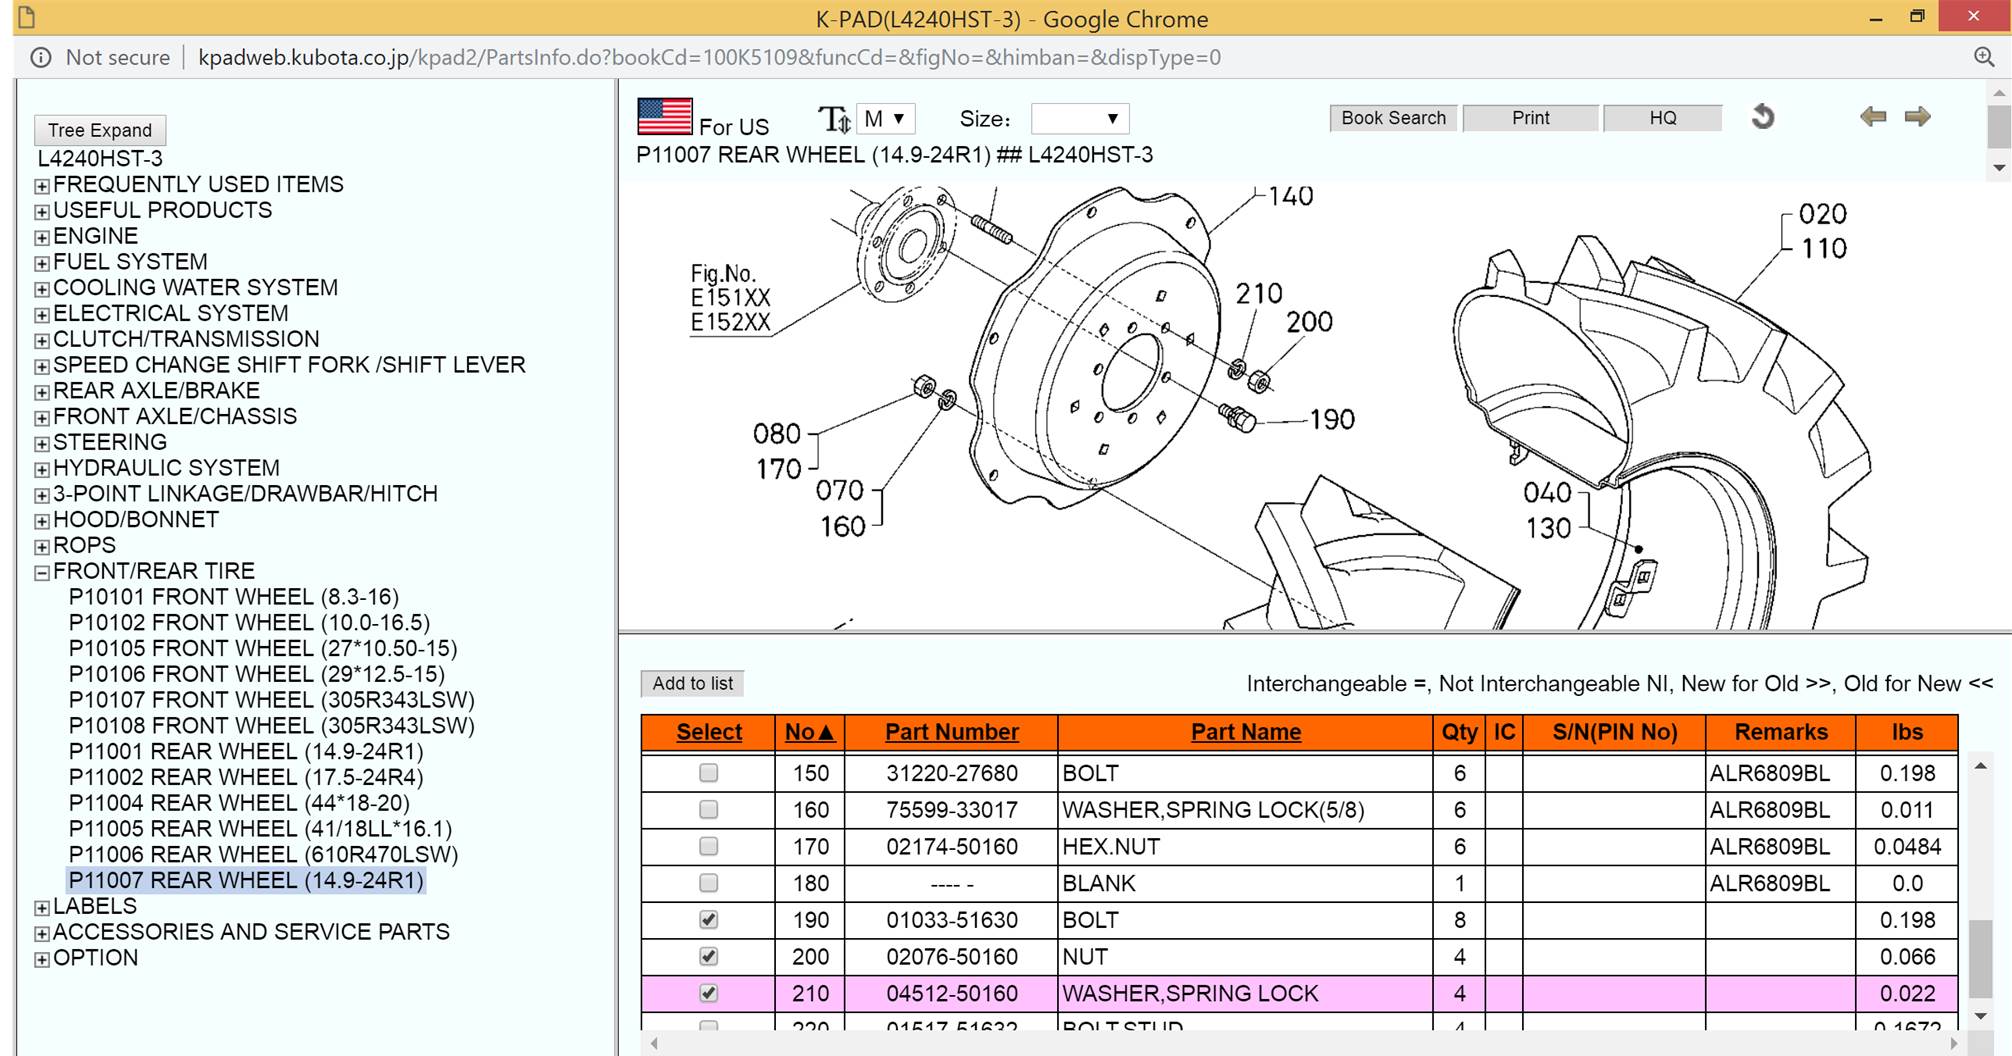This screenshot has height=1056, width=2012.
Task: Click callout 210 in the diagram
Action: tap(1259, 294)
